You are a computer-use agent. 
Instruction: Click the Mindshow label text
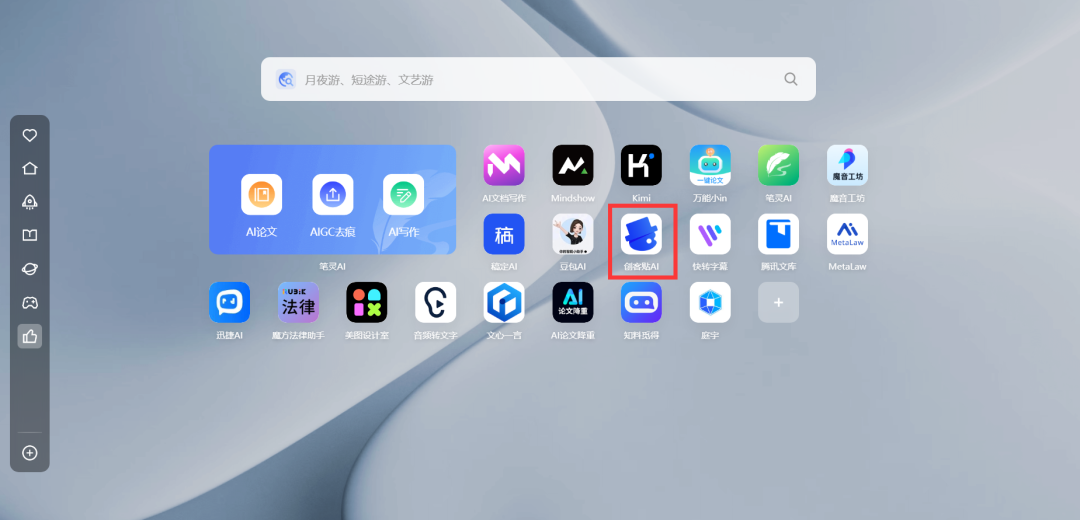pyautogui.click(x=573, y=198)
